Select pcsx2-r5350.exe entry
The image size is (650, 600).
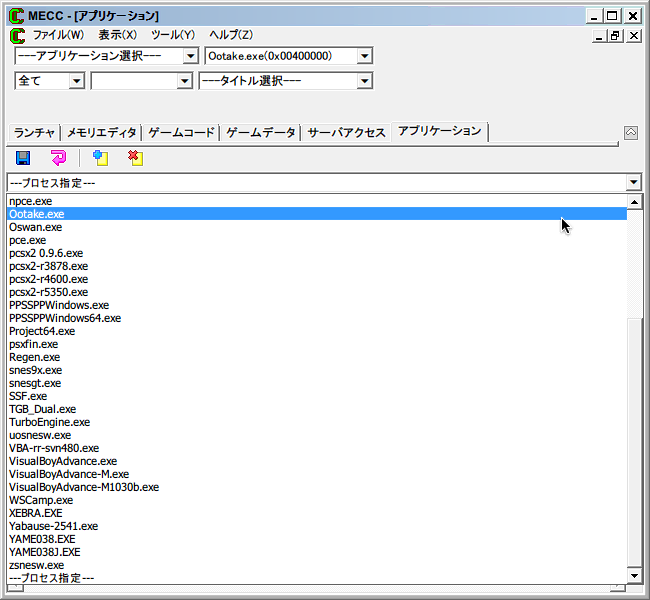click(x=317, y=292)
